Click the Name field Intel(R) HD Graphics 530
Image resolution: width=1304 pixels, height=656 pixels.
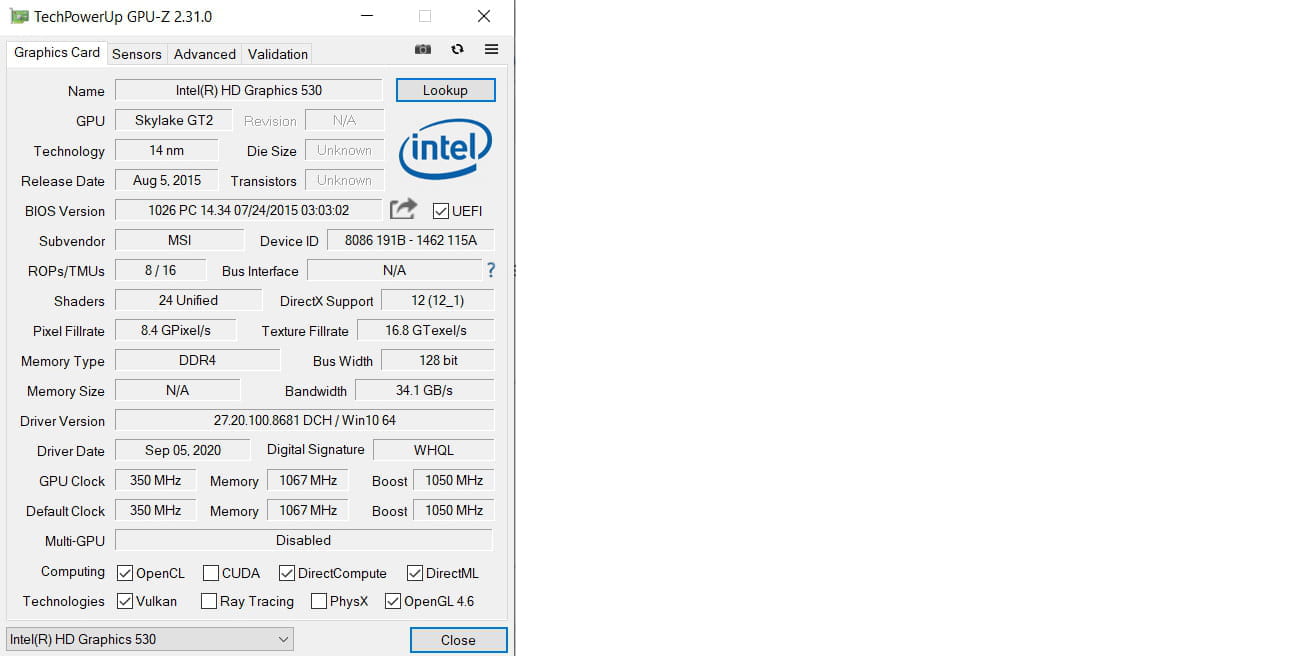click(x=249, y=90)
